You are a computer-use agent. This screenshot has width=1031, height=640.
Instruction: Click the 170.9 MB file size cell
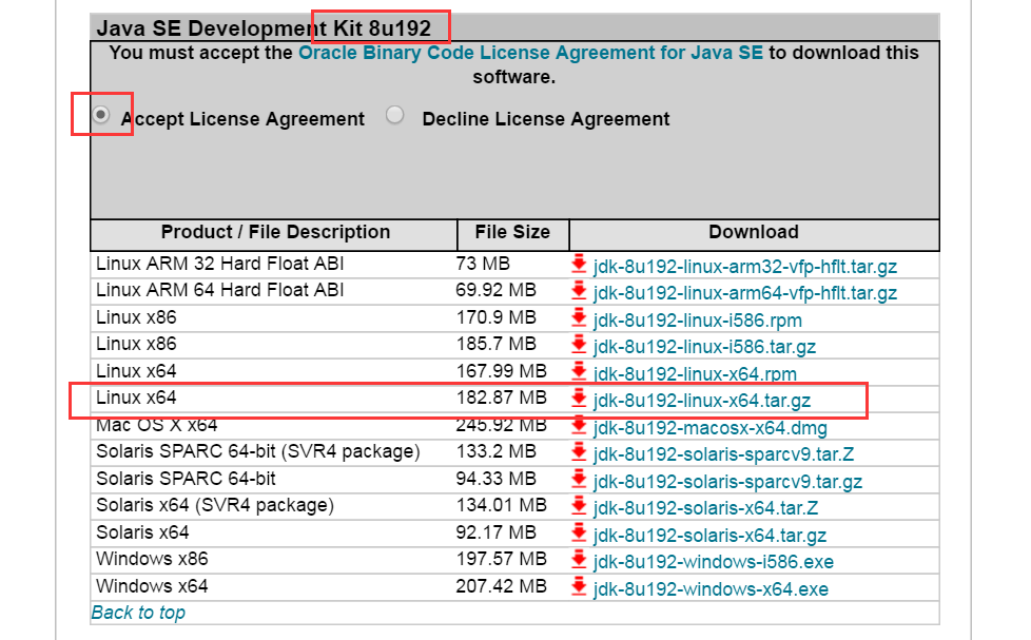click(496, 318)
